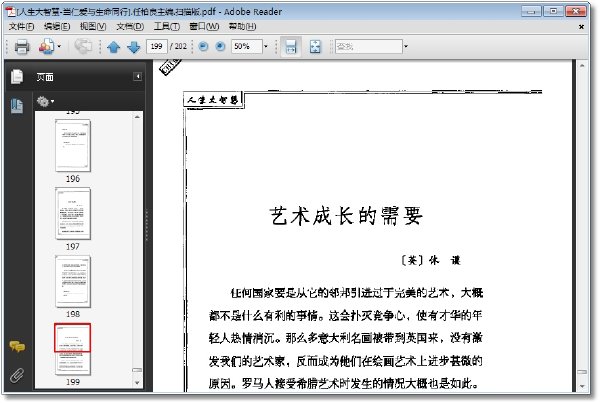Click document scroll down arrow
600x404 pixels.
coord(582,386)
